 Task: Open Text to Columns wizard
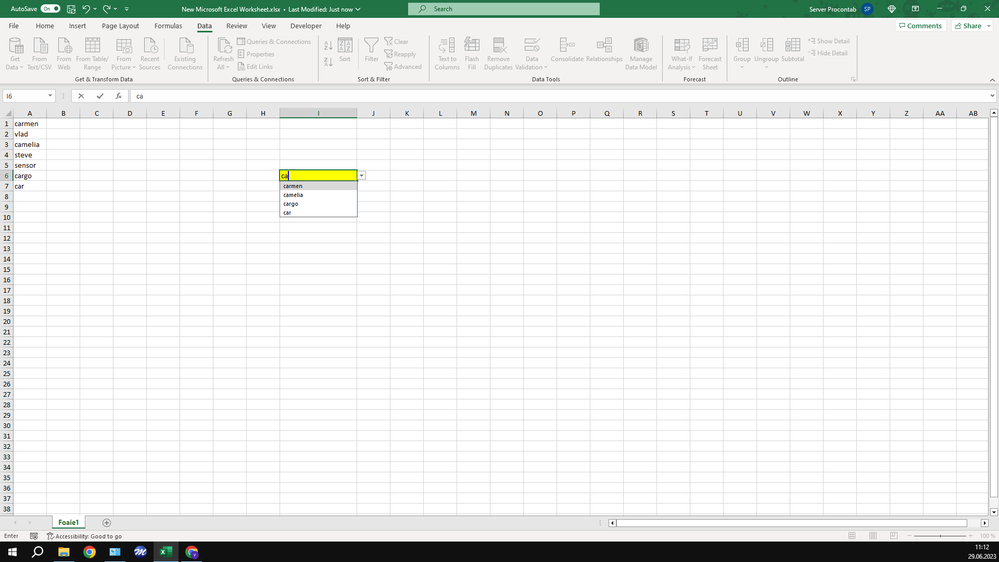click(x=447, y=54)
